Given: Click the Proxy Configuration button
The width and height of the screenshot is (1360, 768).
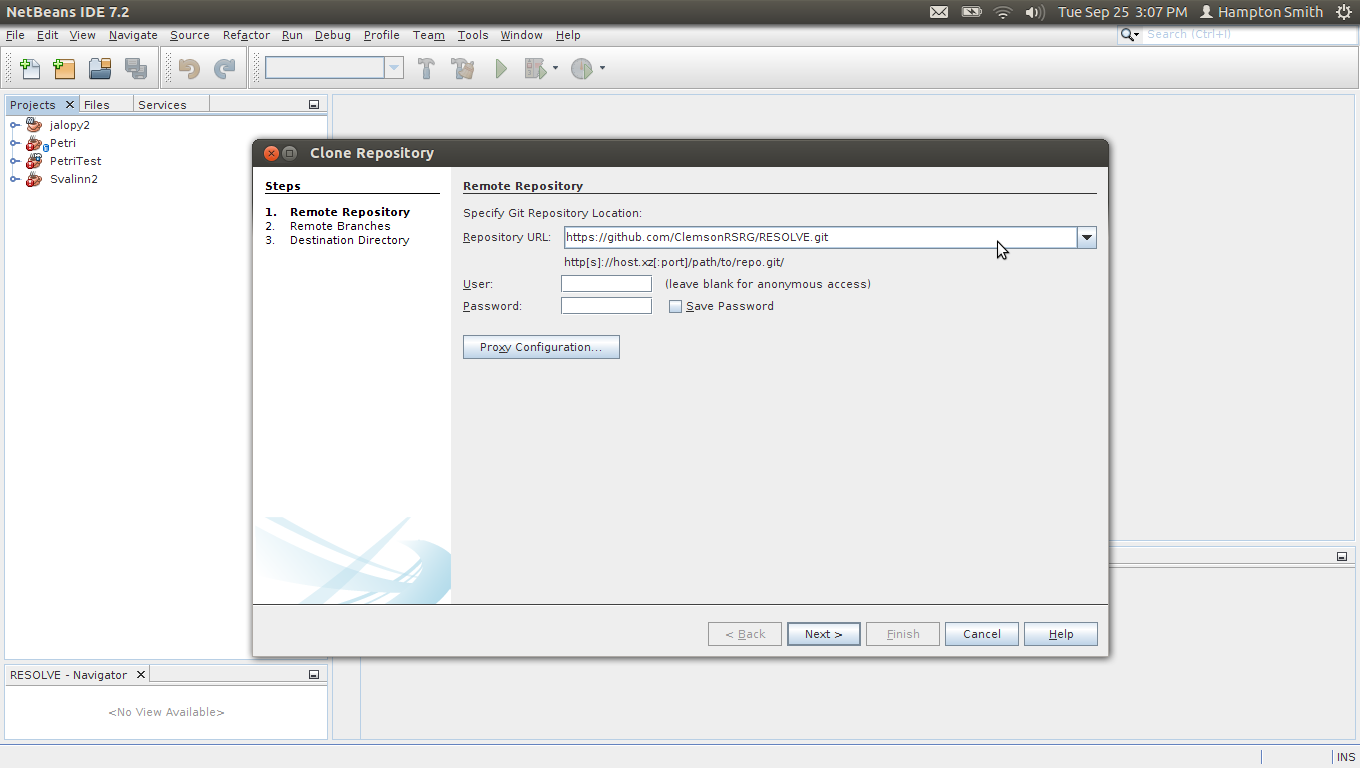Looking at the screenshot, I should 541,347.
